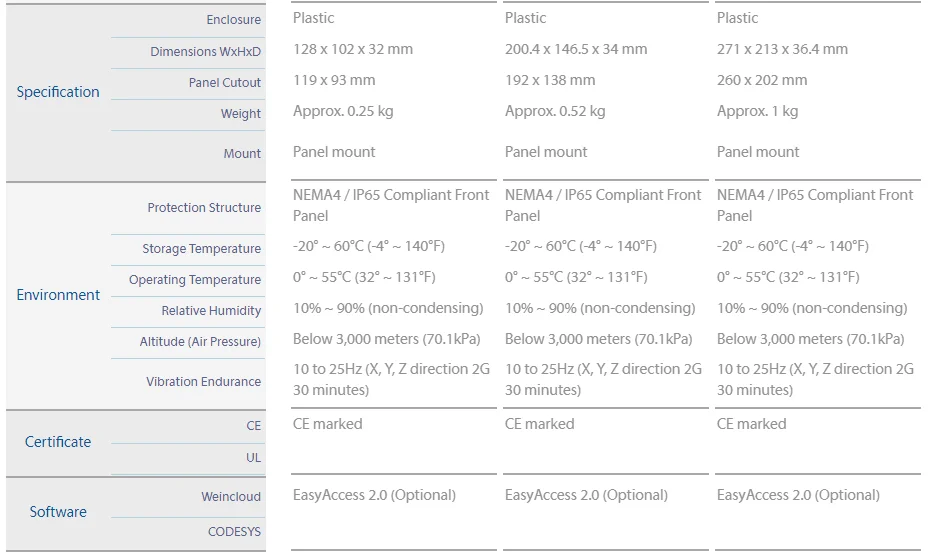
Task: Select the Software section heading
Action: 58,512
